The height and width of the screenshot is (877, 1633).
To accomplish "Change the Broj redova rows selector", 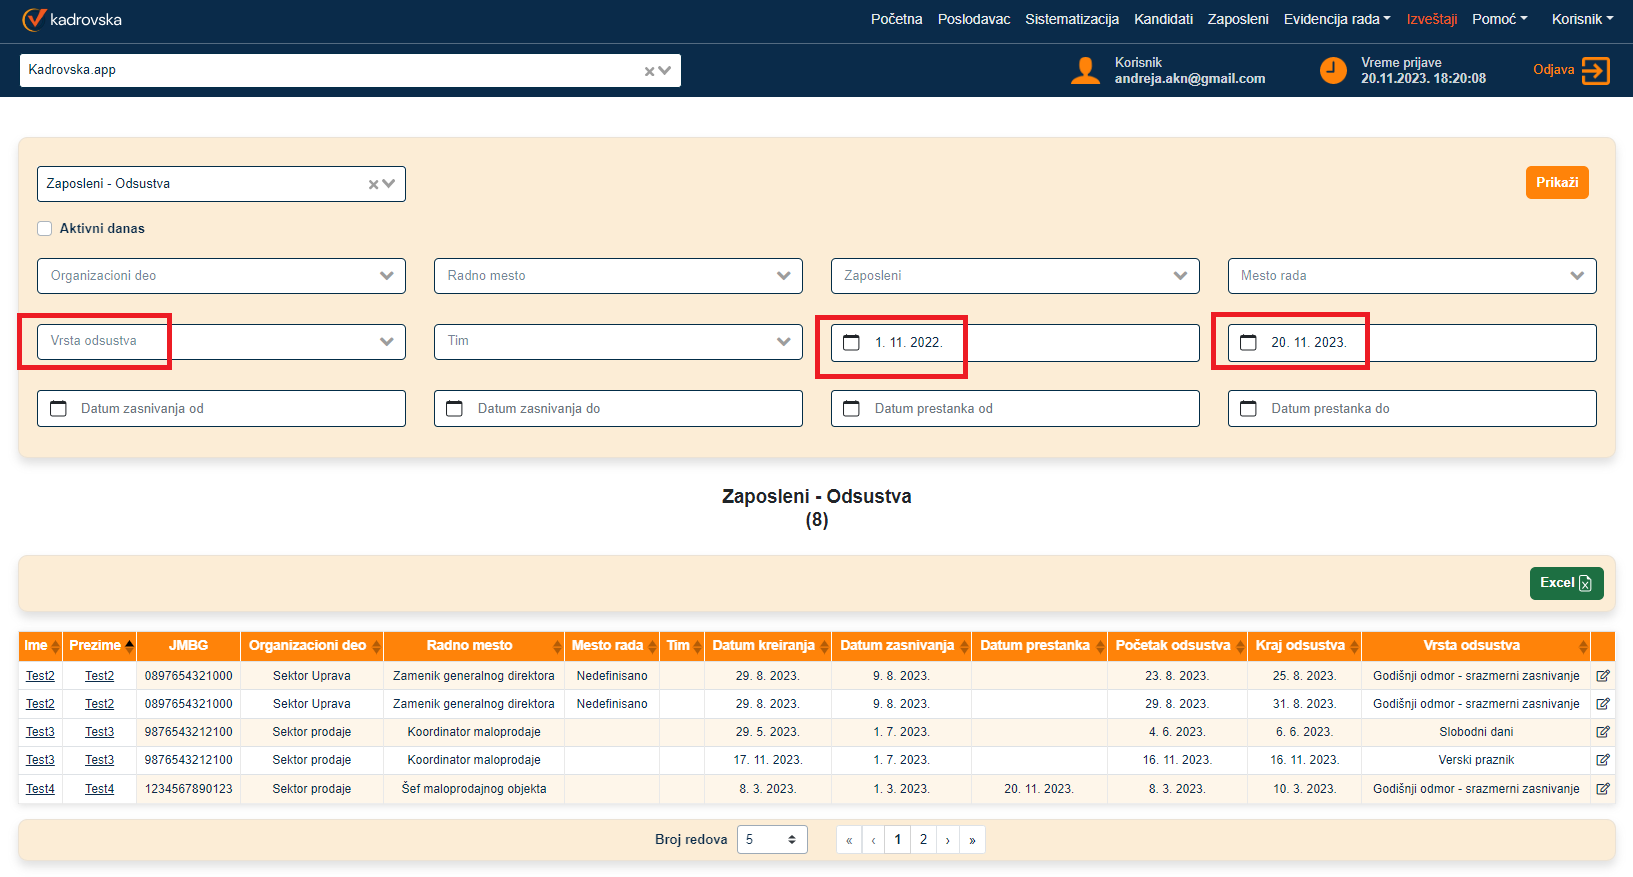I will pyautogui.click(x=771, y=840).
